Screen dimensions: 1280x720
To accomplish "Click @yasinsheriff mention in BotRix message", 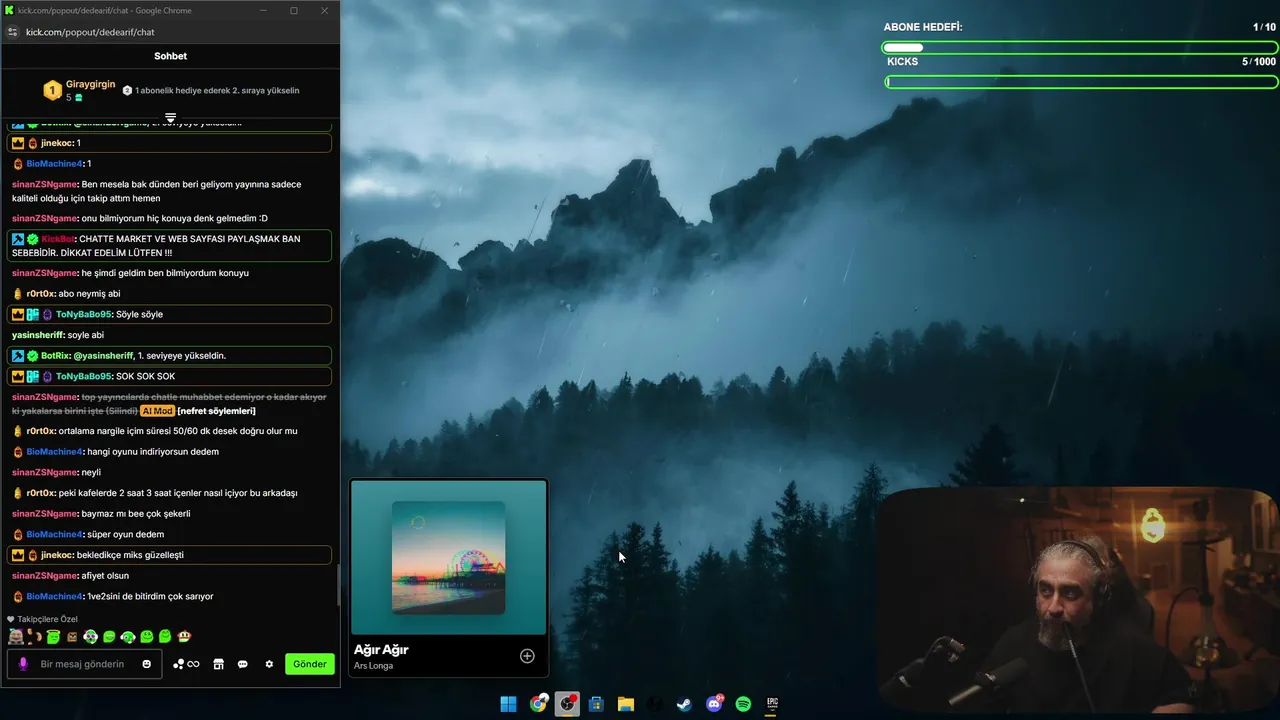I will pos(103,356).
